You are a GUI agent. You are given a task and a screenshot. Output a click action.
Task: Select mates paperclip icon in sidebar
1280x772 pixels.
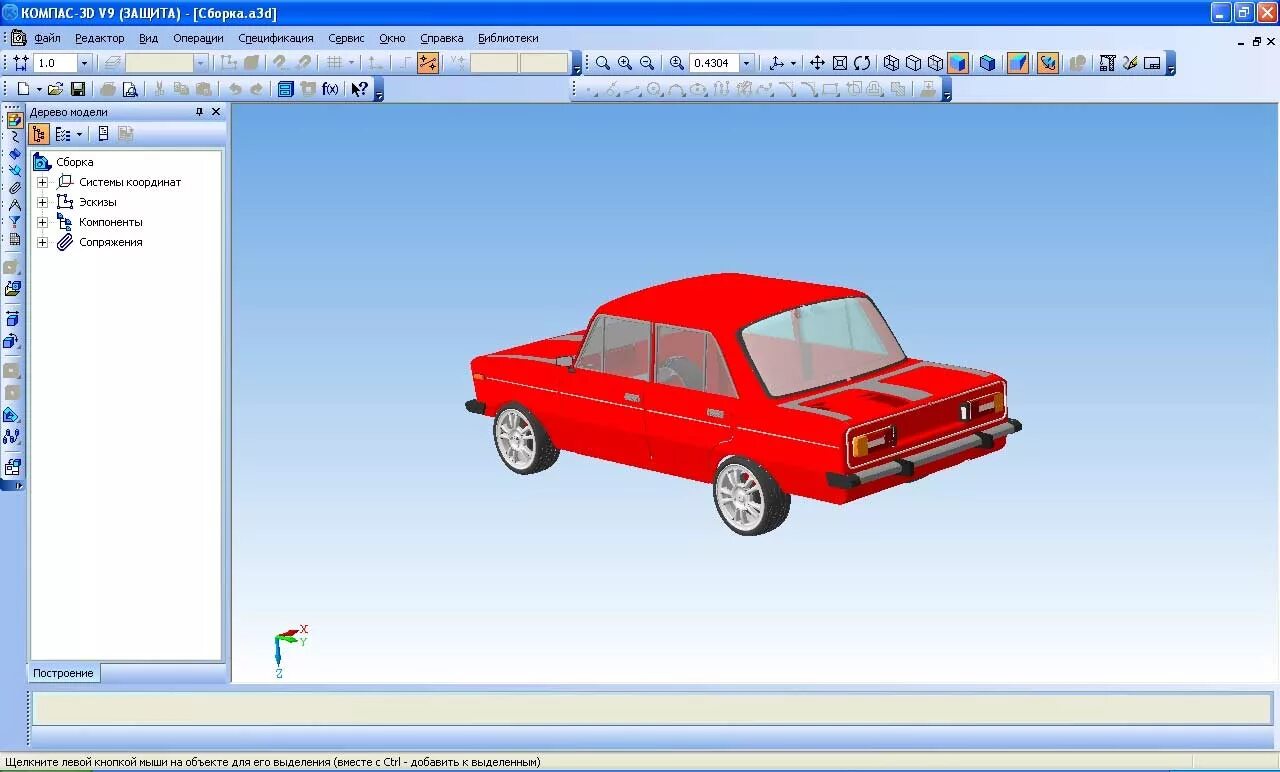(14, 188)
